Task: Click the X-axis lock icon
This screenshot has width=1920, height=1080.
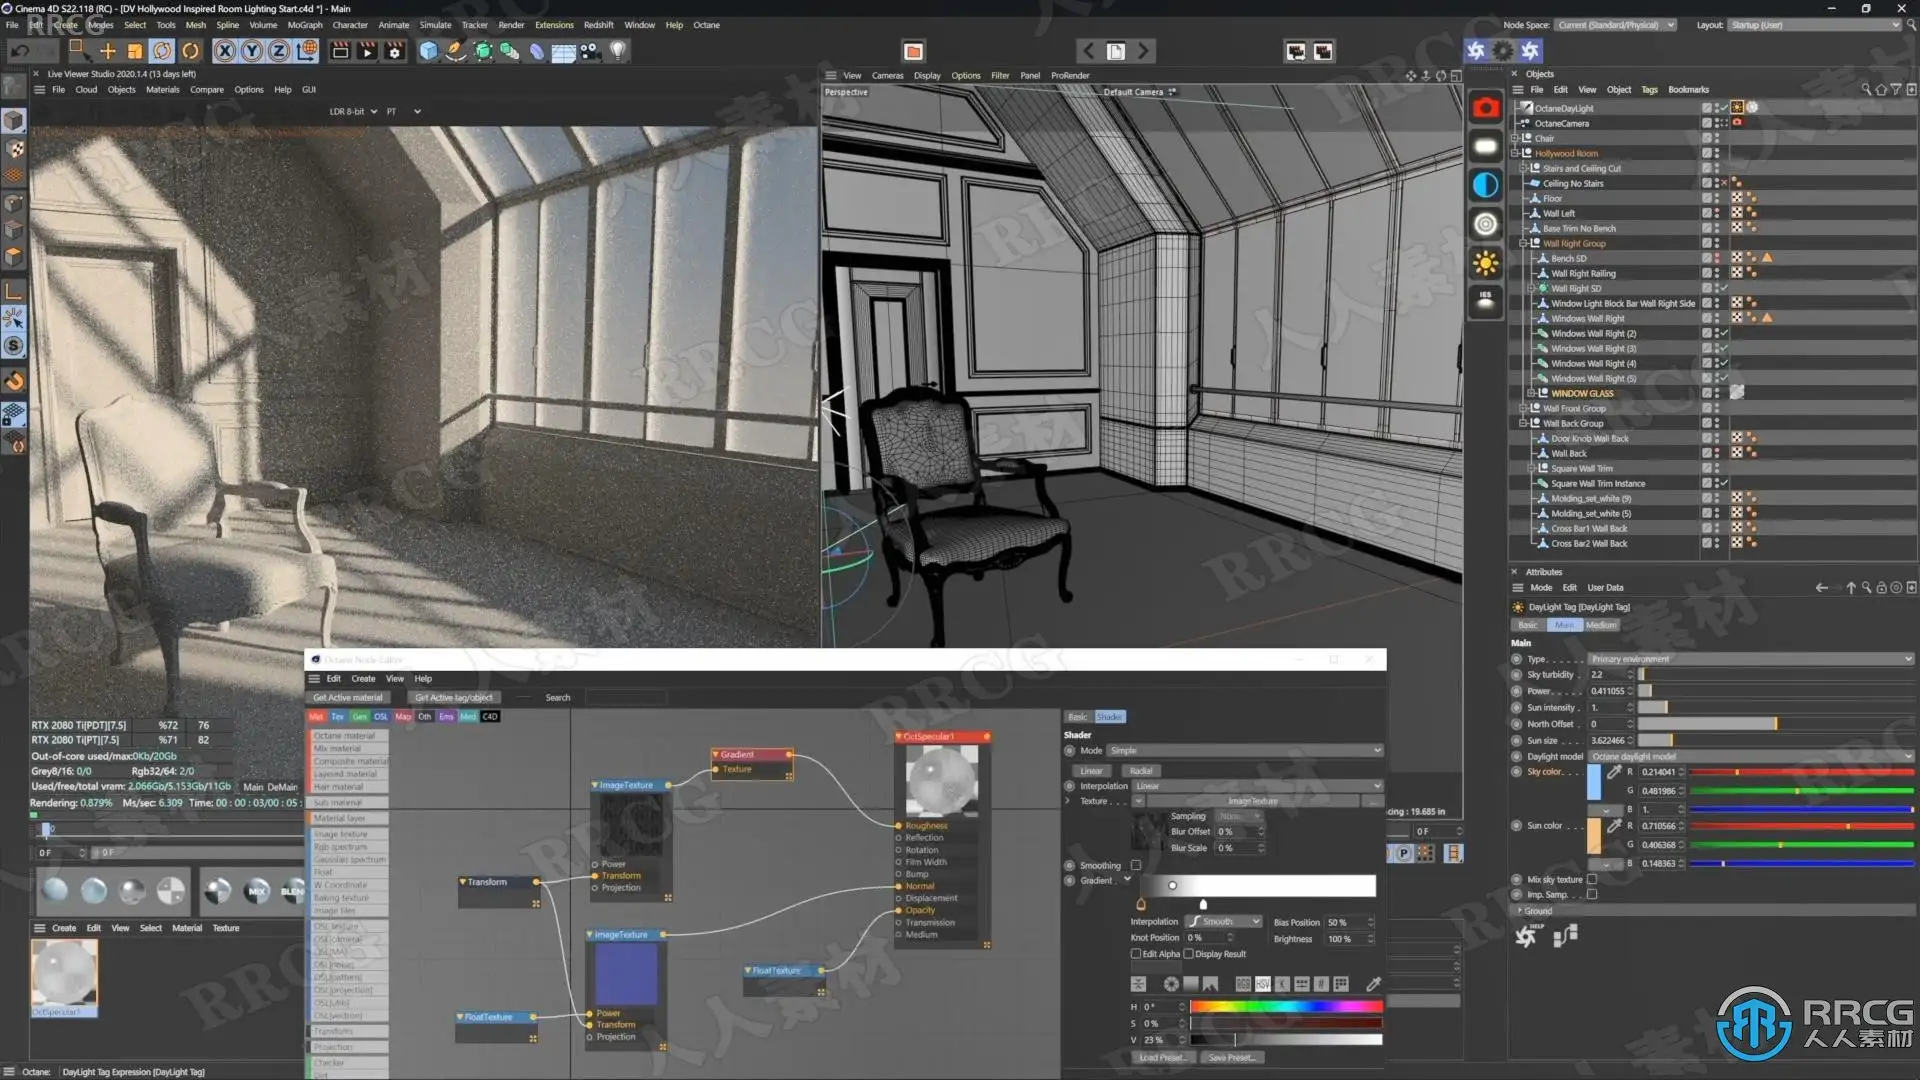Action: pos(225,51)
